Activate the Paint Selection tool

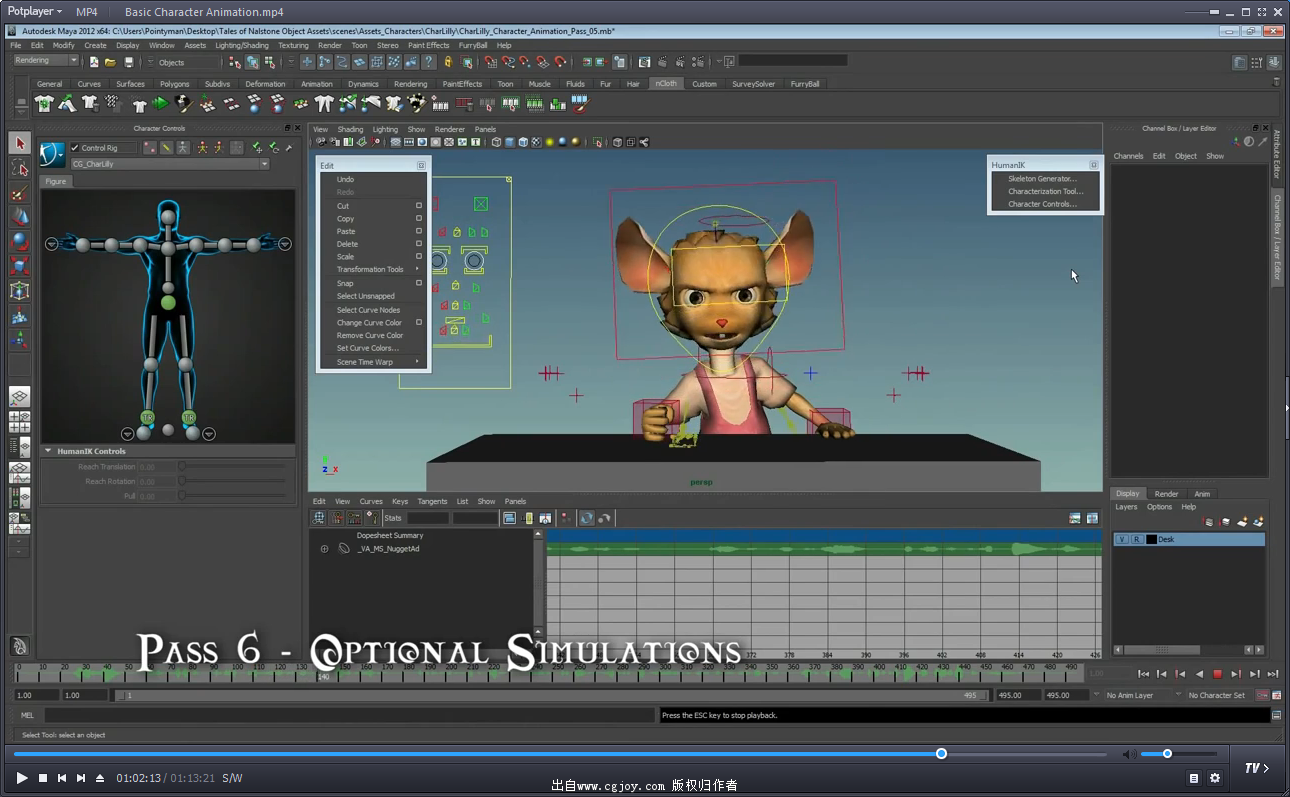19,193
